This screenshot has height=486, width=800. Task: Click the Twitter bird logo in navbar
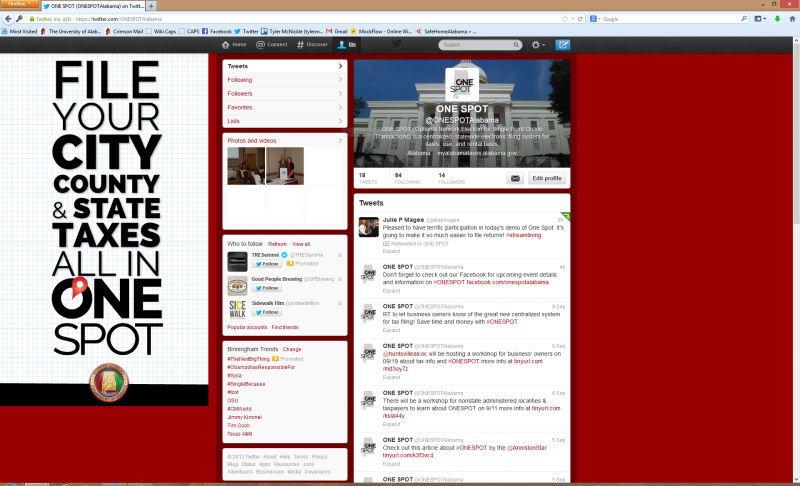[x=396, y=44]
